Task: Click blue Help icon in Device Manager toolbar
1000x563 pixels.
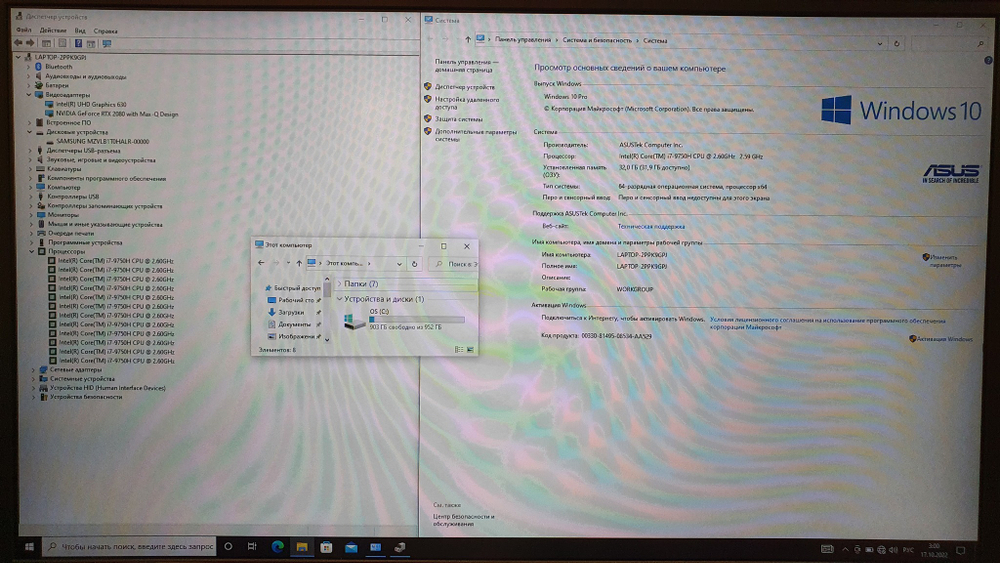Action: (78, 43)
